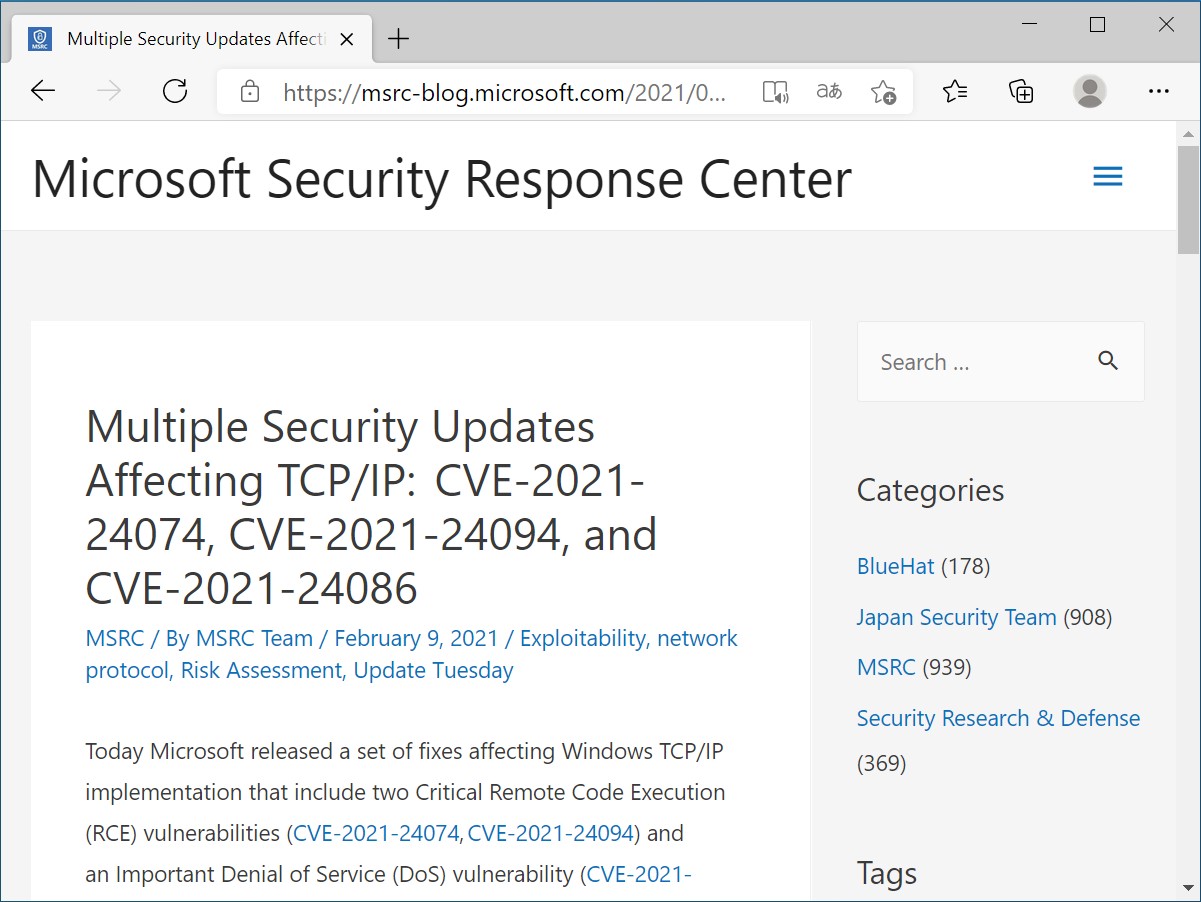Viewport: 1201px width, 902px height.
Task: Open a new browser tab
Action: (x=398, y=39)
